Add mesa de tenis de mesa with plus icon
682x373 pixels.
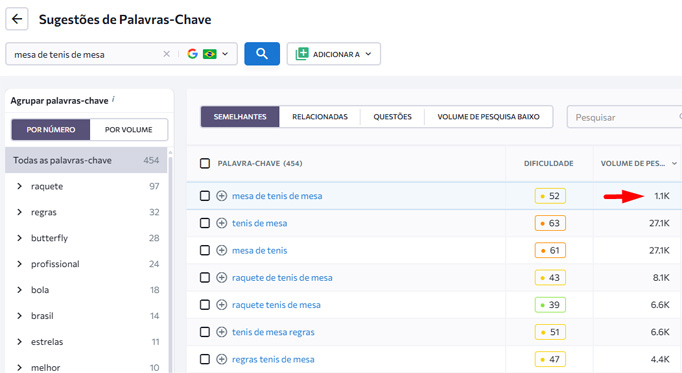[222, 196]
